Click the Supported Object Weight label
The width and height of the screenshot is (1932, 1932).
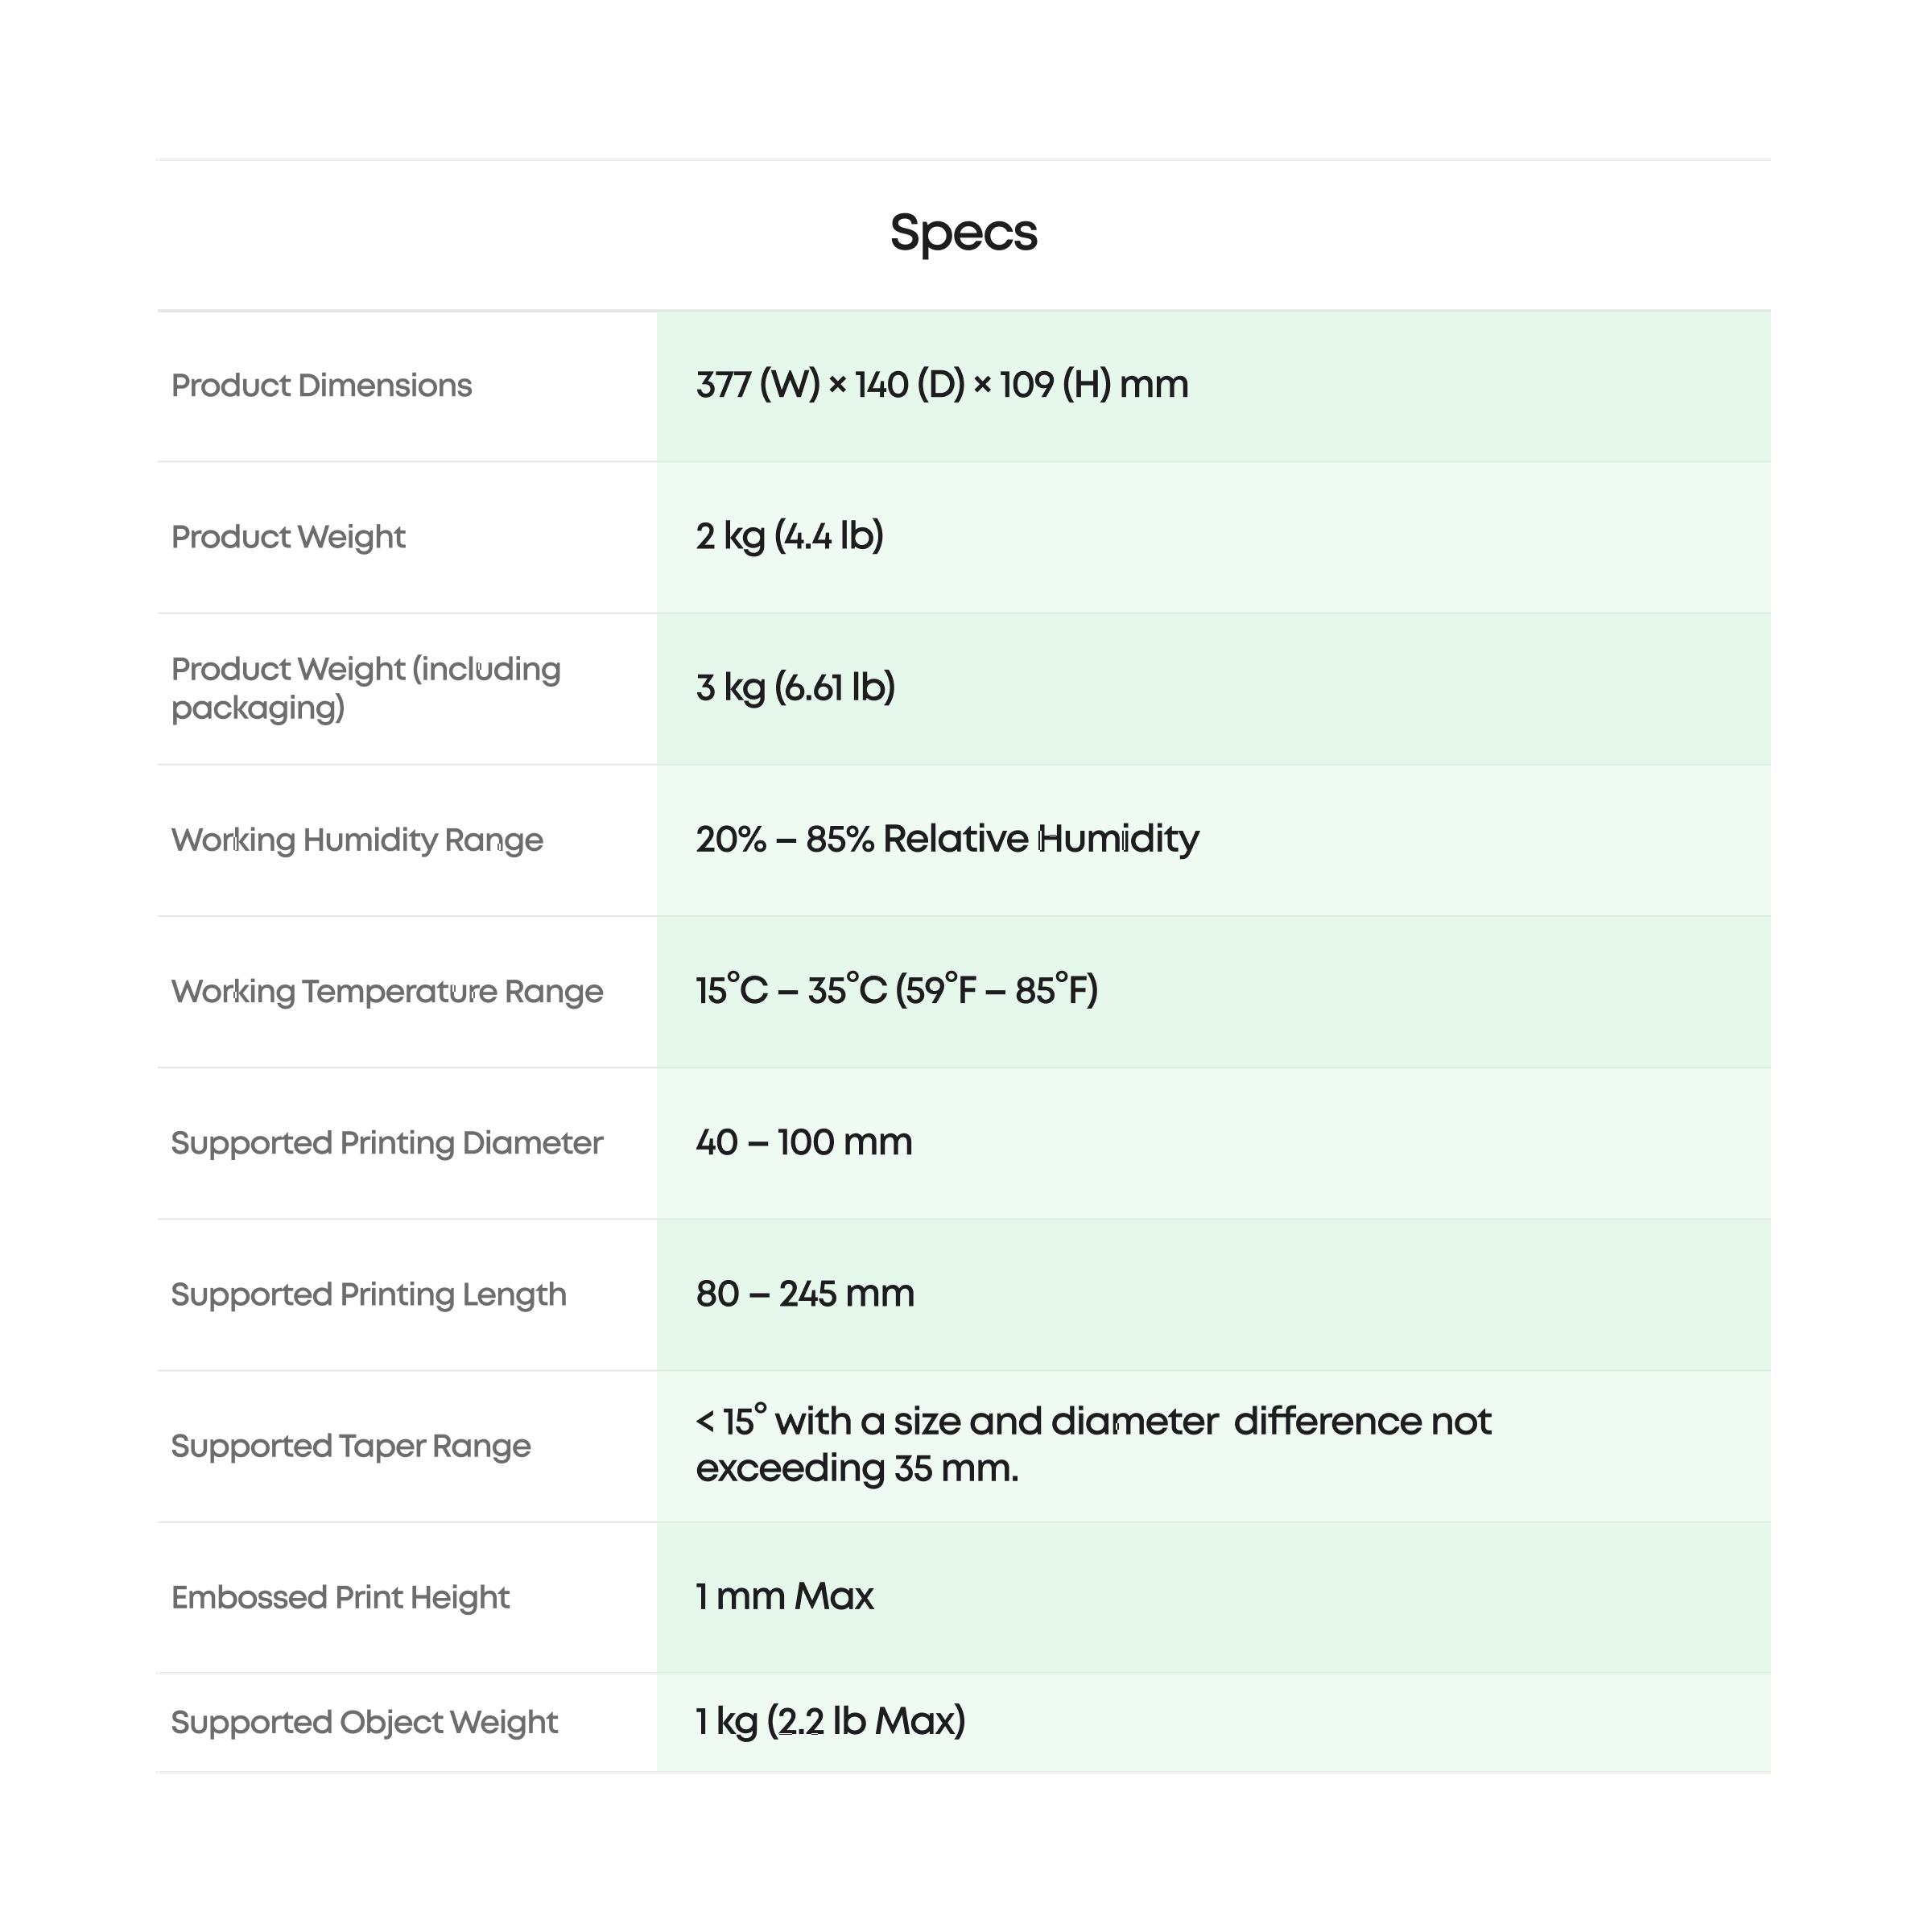[x=364, y=1722]
